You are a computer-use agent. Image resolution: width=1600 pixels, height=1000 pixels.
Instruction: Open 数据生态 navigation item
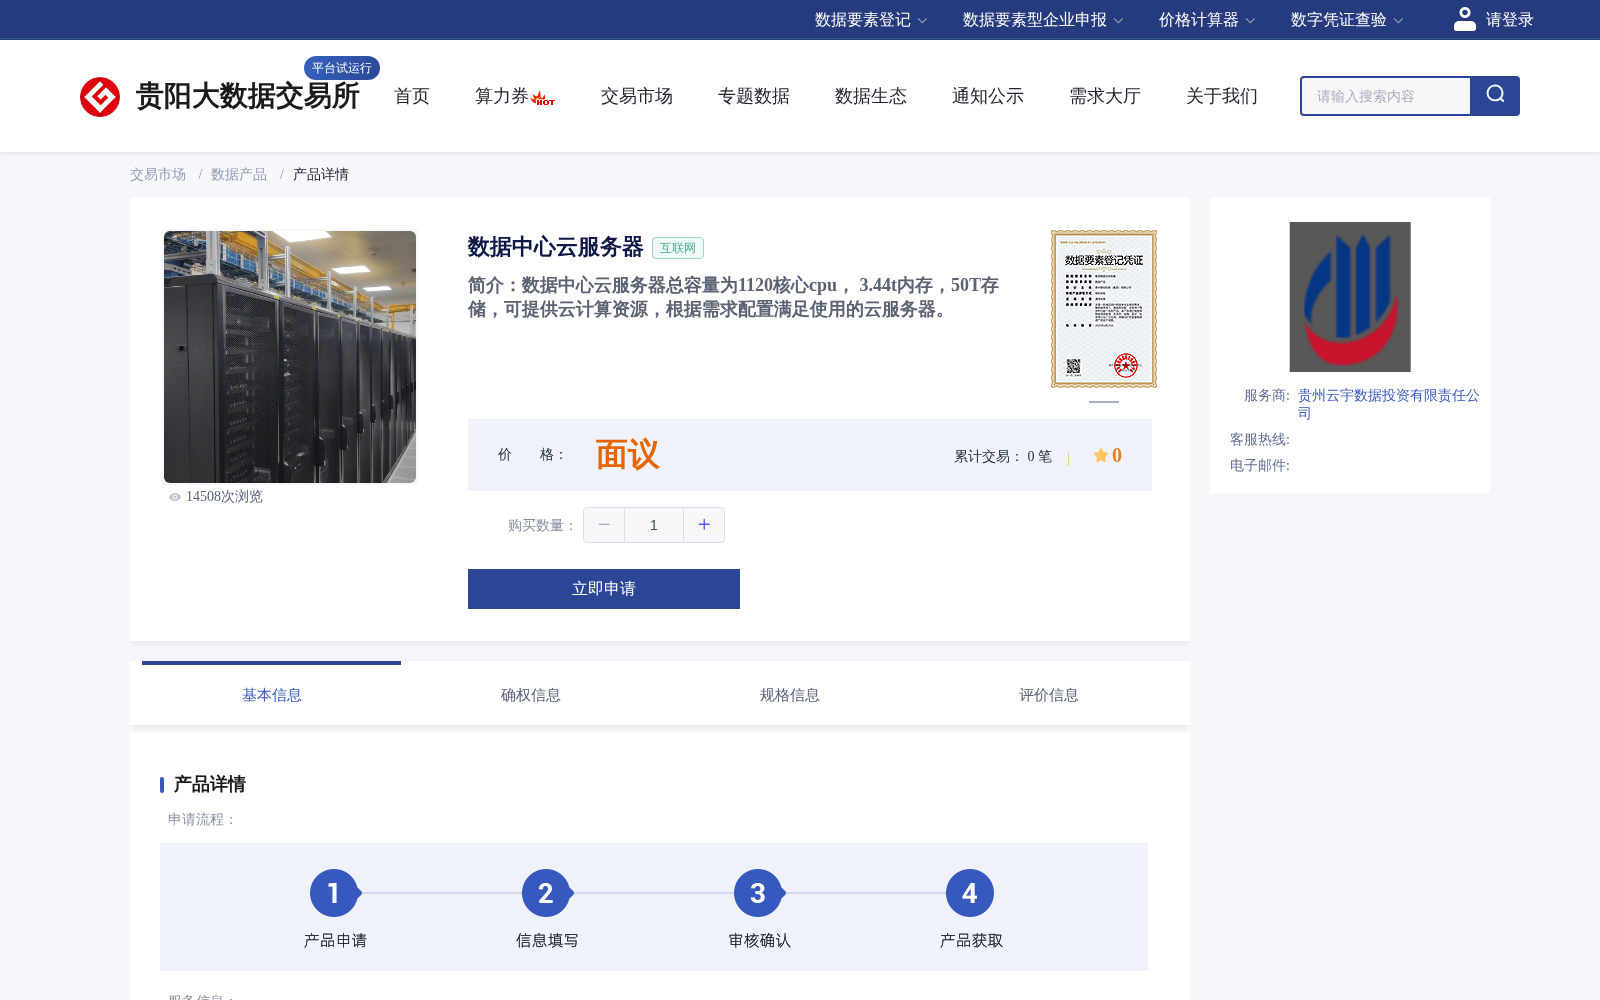[x=871, y=96]
